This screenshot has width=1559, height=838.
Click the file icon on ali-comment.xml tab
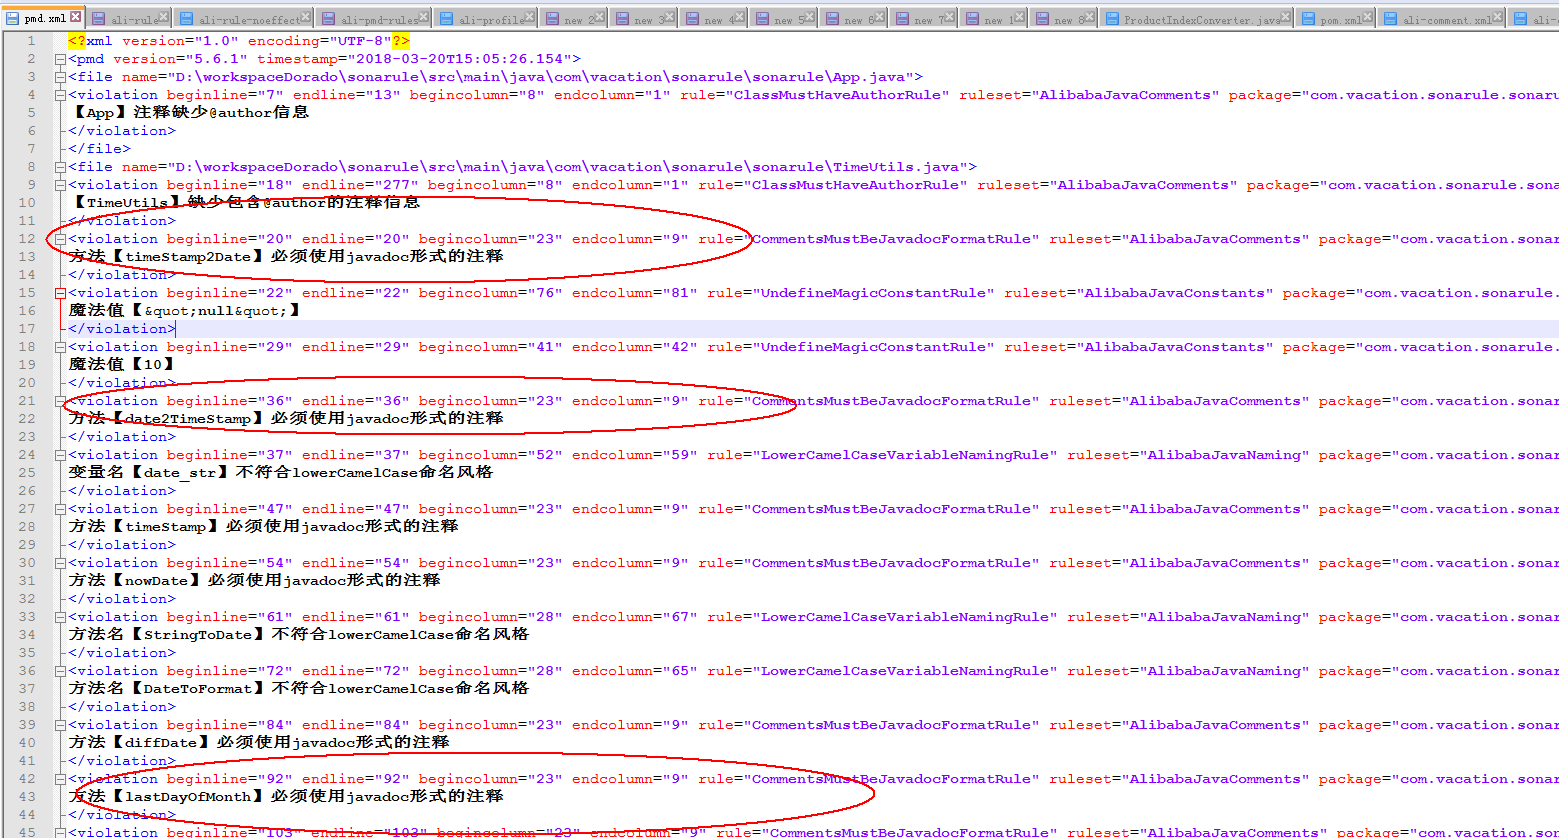click(1390, 16)
